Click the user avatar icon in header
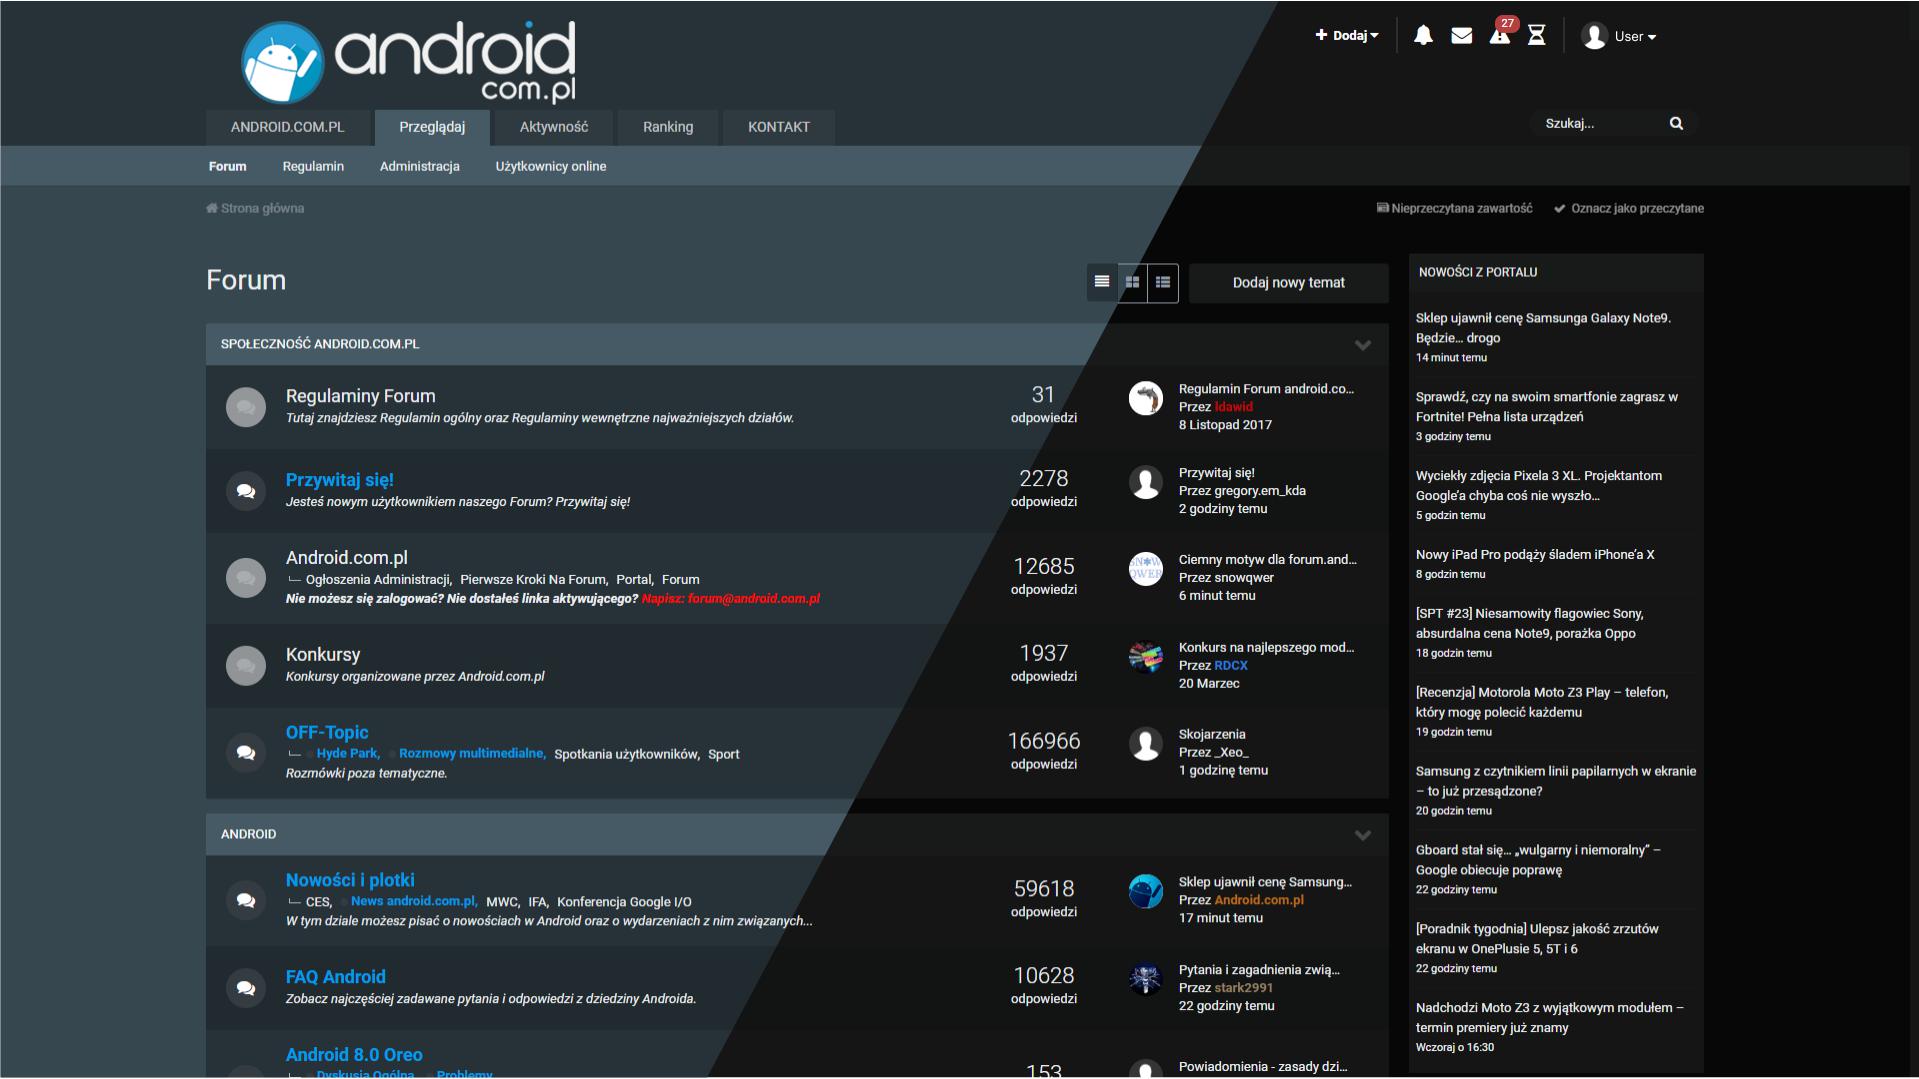Image resolution: width=1919 pixels, height=1079 pixels. tap(1594, 36)
